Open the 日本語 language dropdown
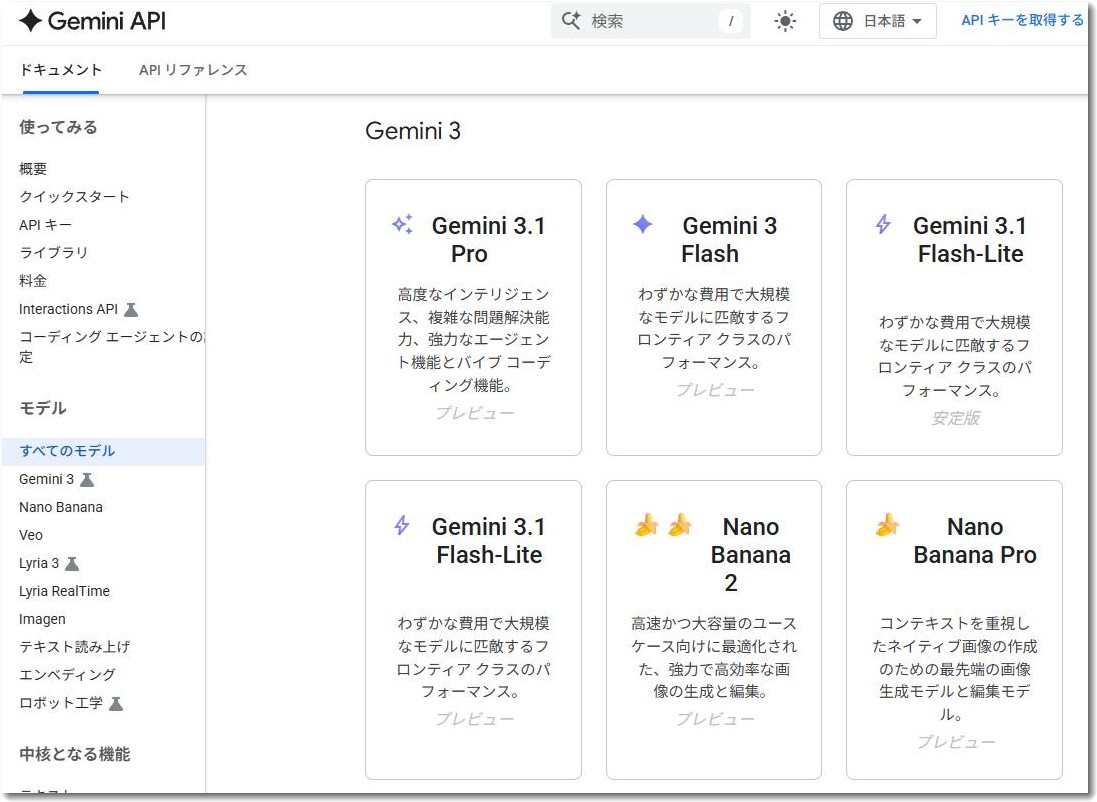This screenshot has height=802, width=1097. (x=878, y=21)
